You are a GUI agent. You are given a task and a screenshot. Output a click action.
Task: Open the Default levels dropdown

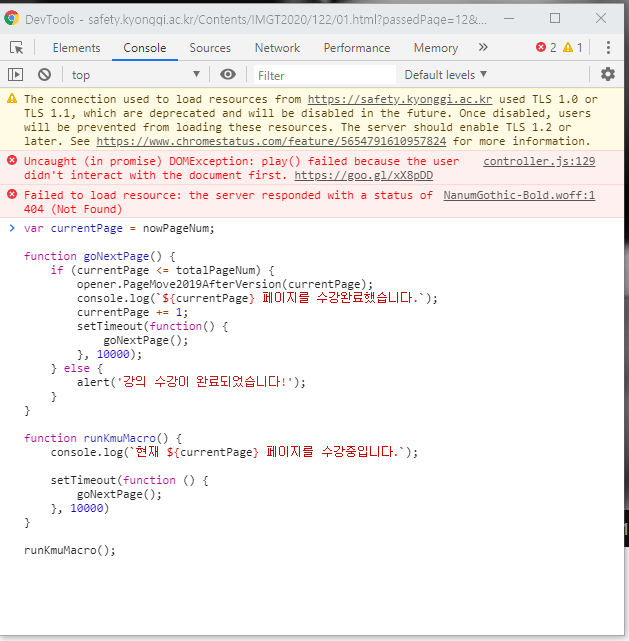[445, 75]
